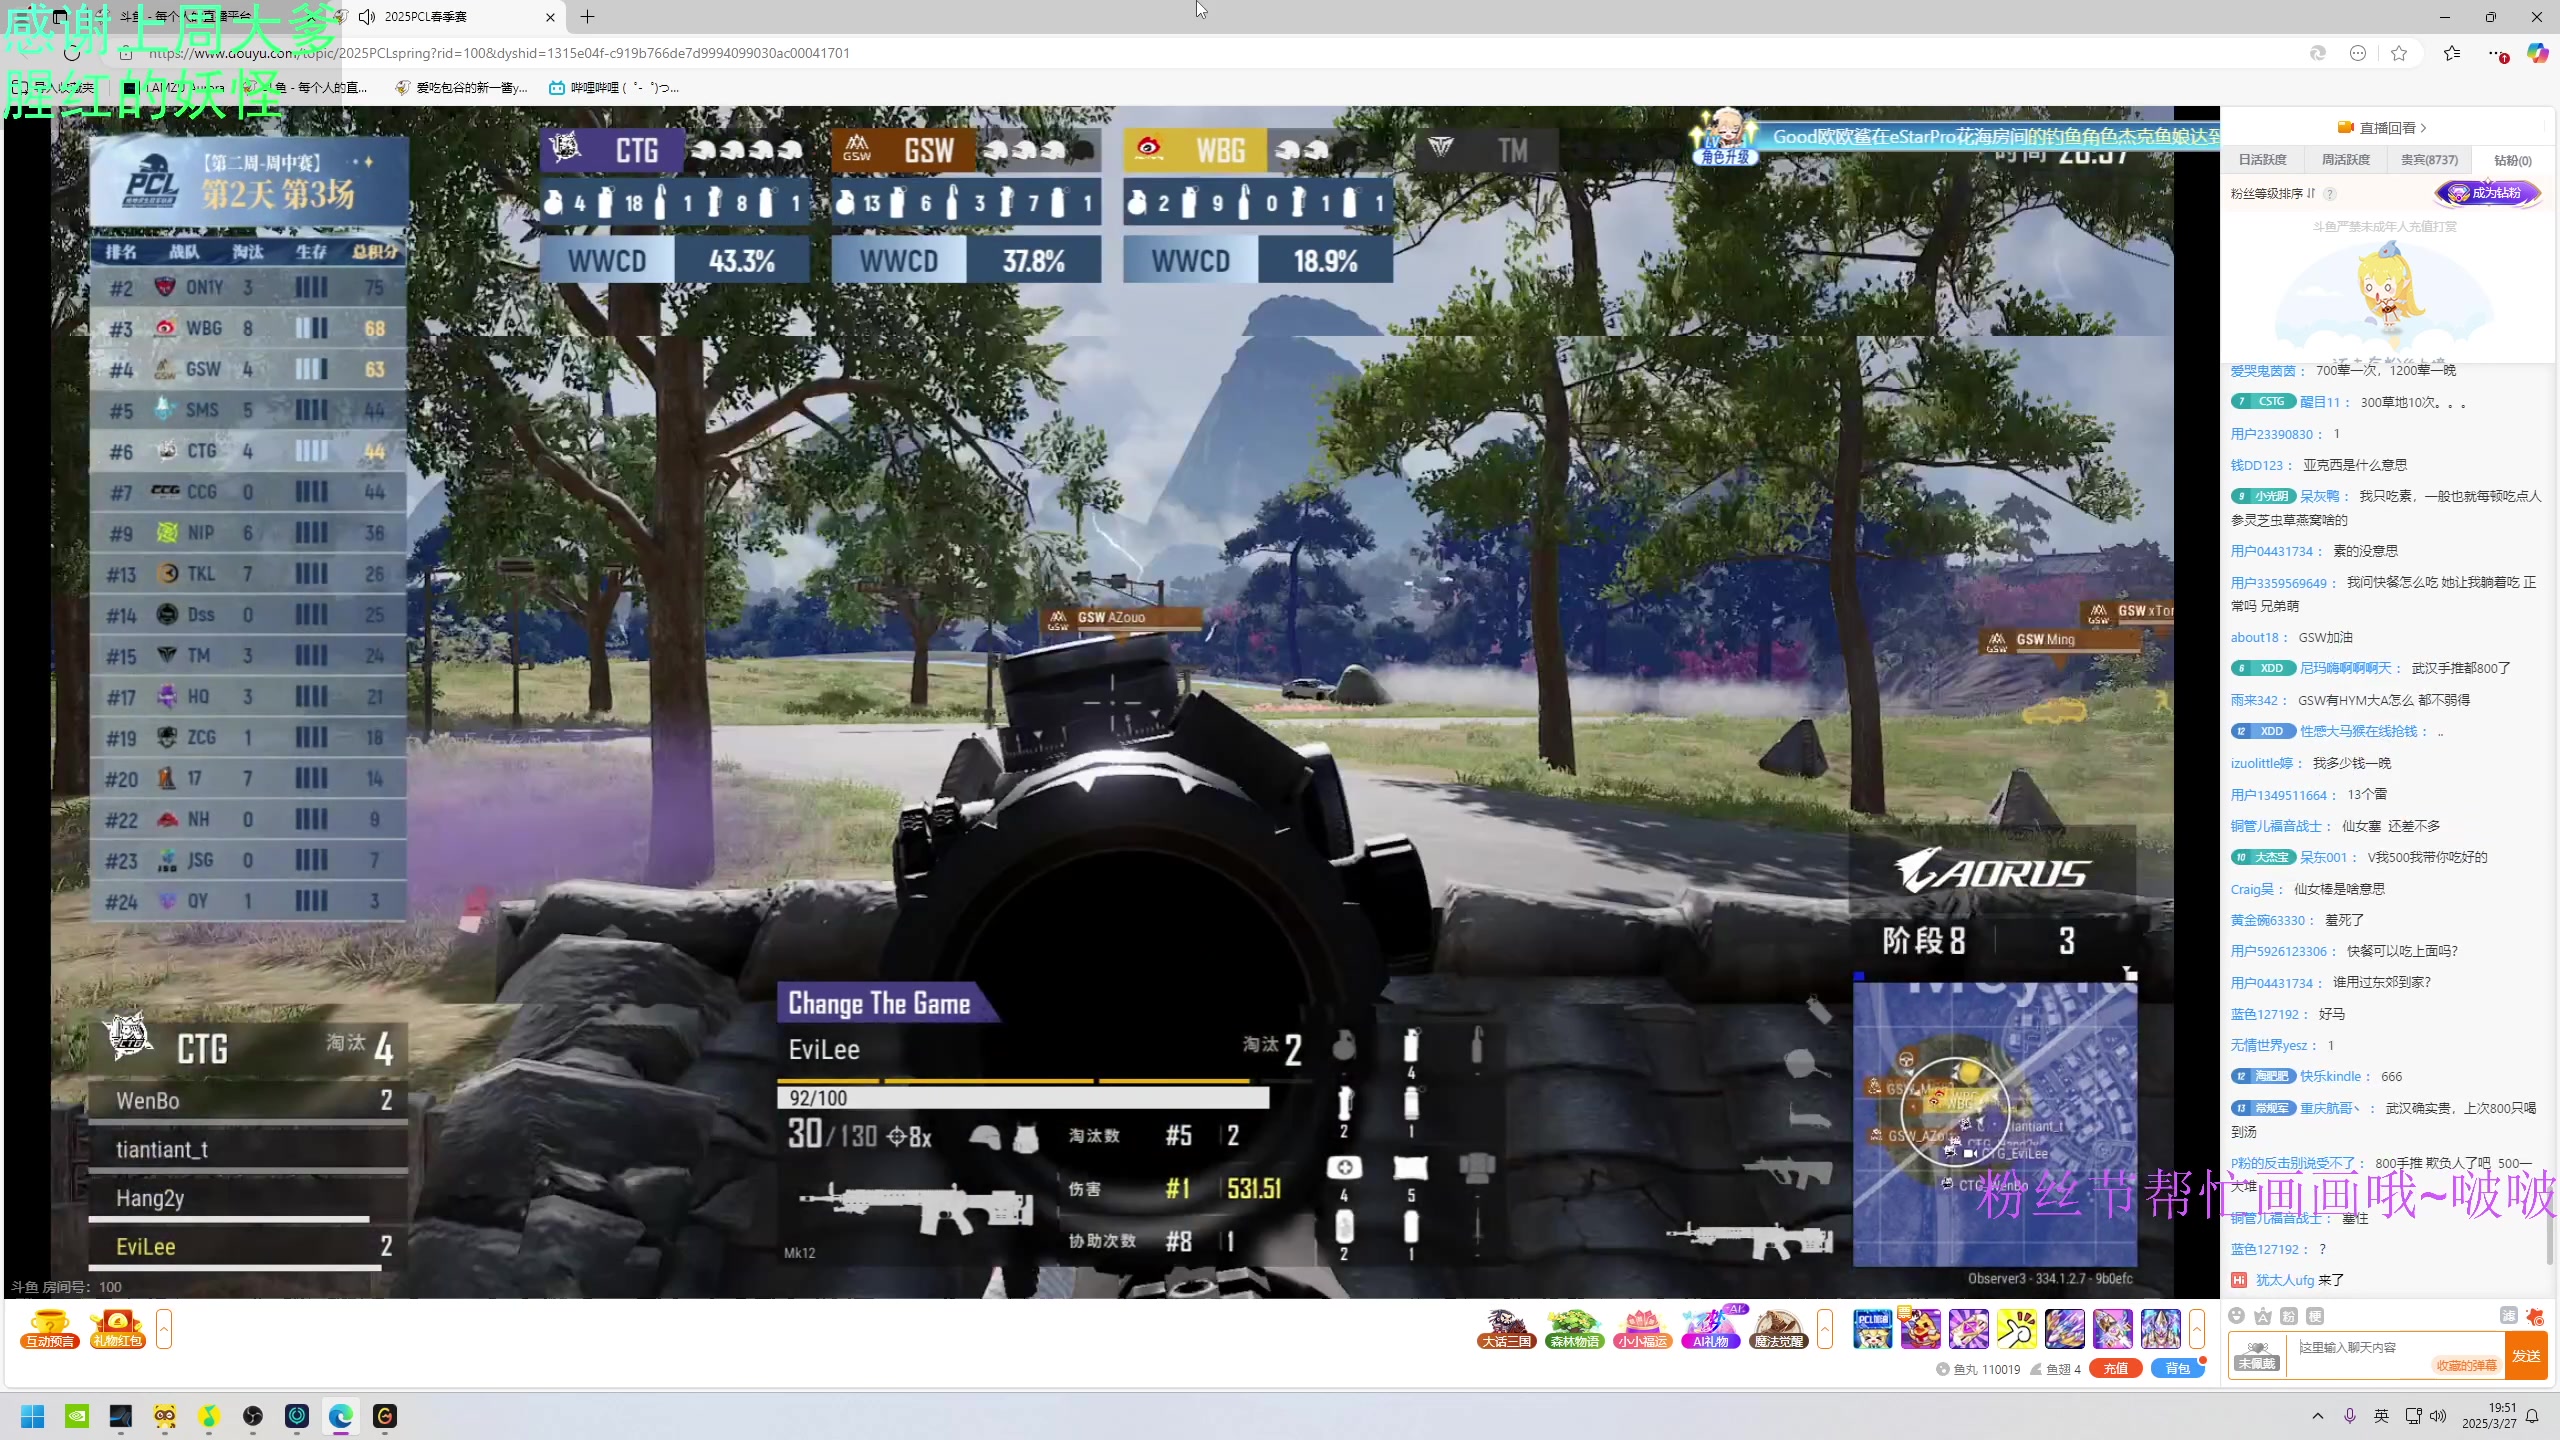Click the browser address bar URL
Viewport: 2560px width, 1440px height.
[499, 53]
